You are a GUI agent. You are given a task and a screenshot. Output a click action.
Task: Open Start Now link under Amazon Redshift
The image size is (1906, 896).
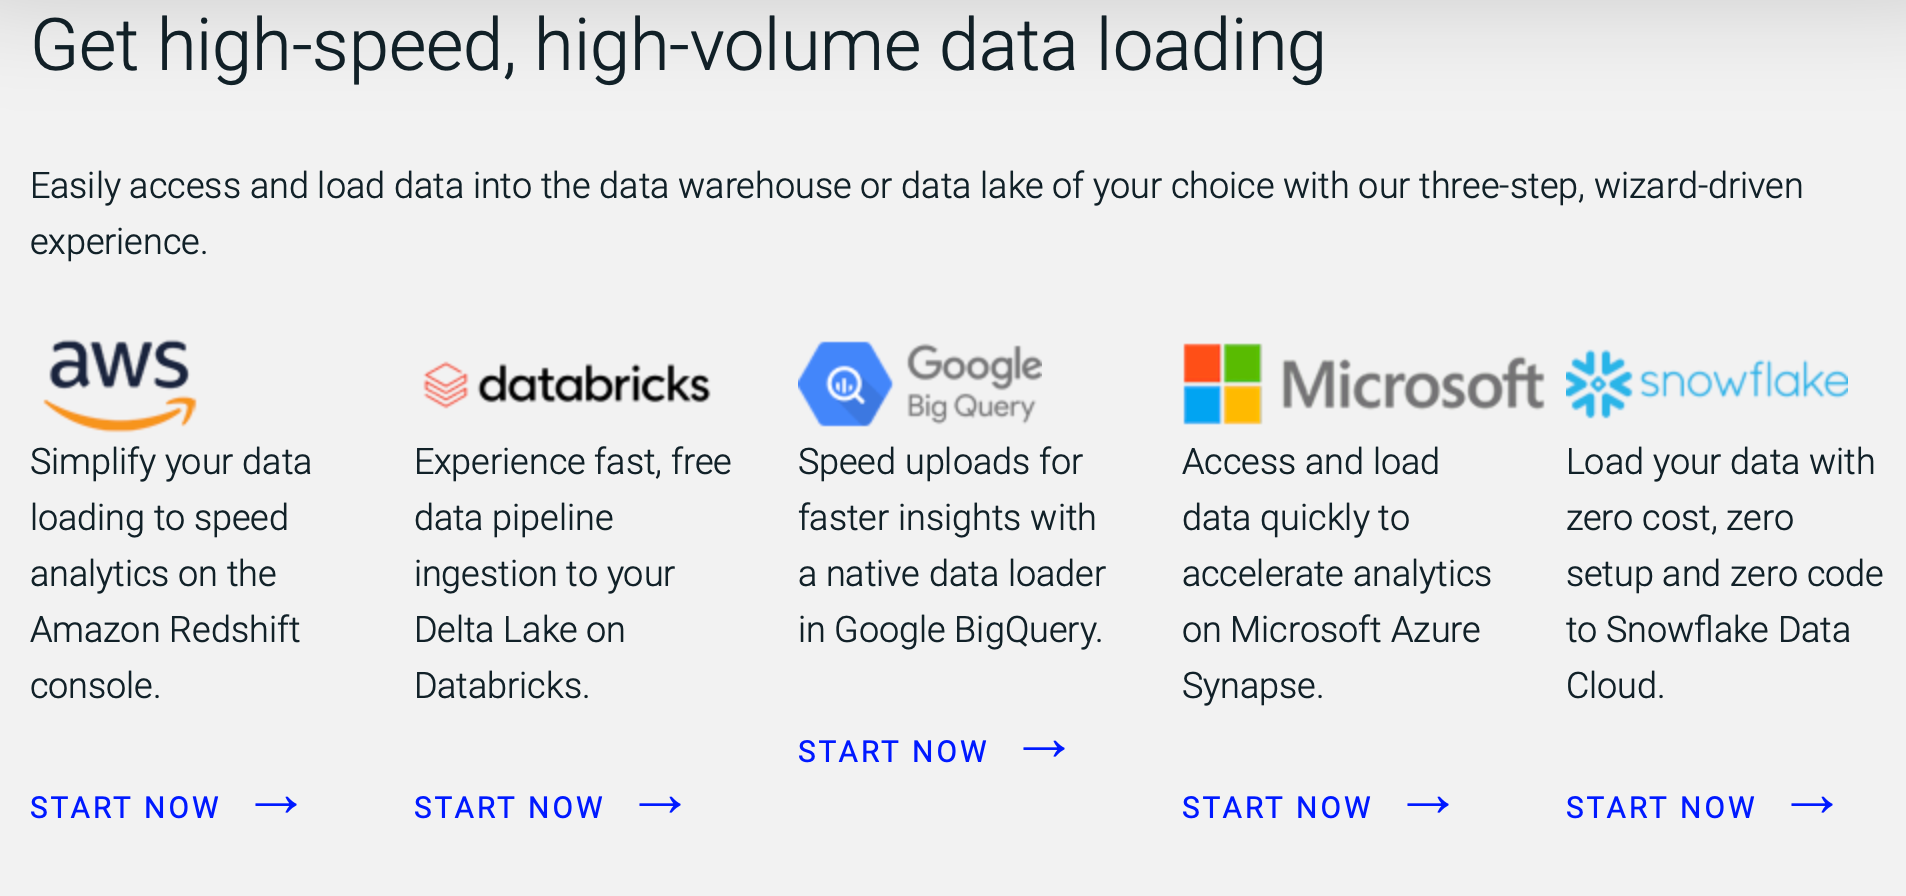click(125, 807)
